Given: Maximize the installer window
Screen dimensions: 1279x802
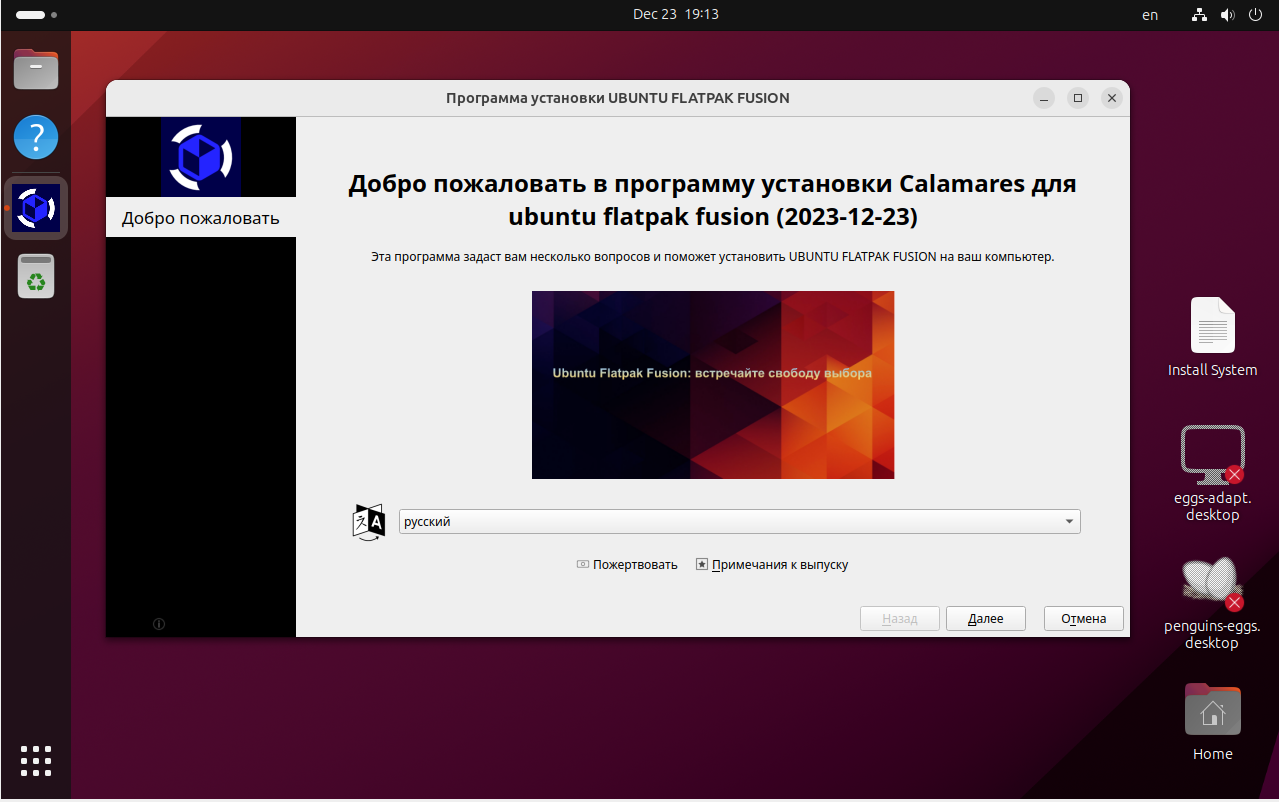Looking at the screenshot, I should point(1078,98).
